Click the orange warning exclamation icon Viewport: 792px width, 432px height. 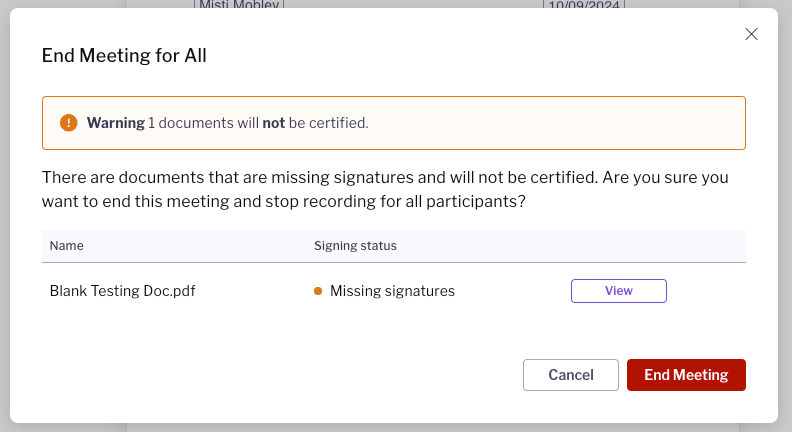[x=69, y=123]
